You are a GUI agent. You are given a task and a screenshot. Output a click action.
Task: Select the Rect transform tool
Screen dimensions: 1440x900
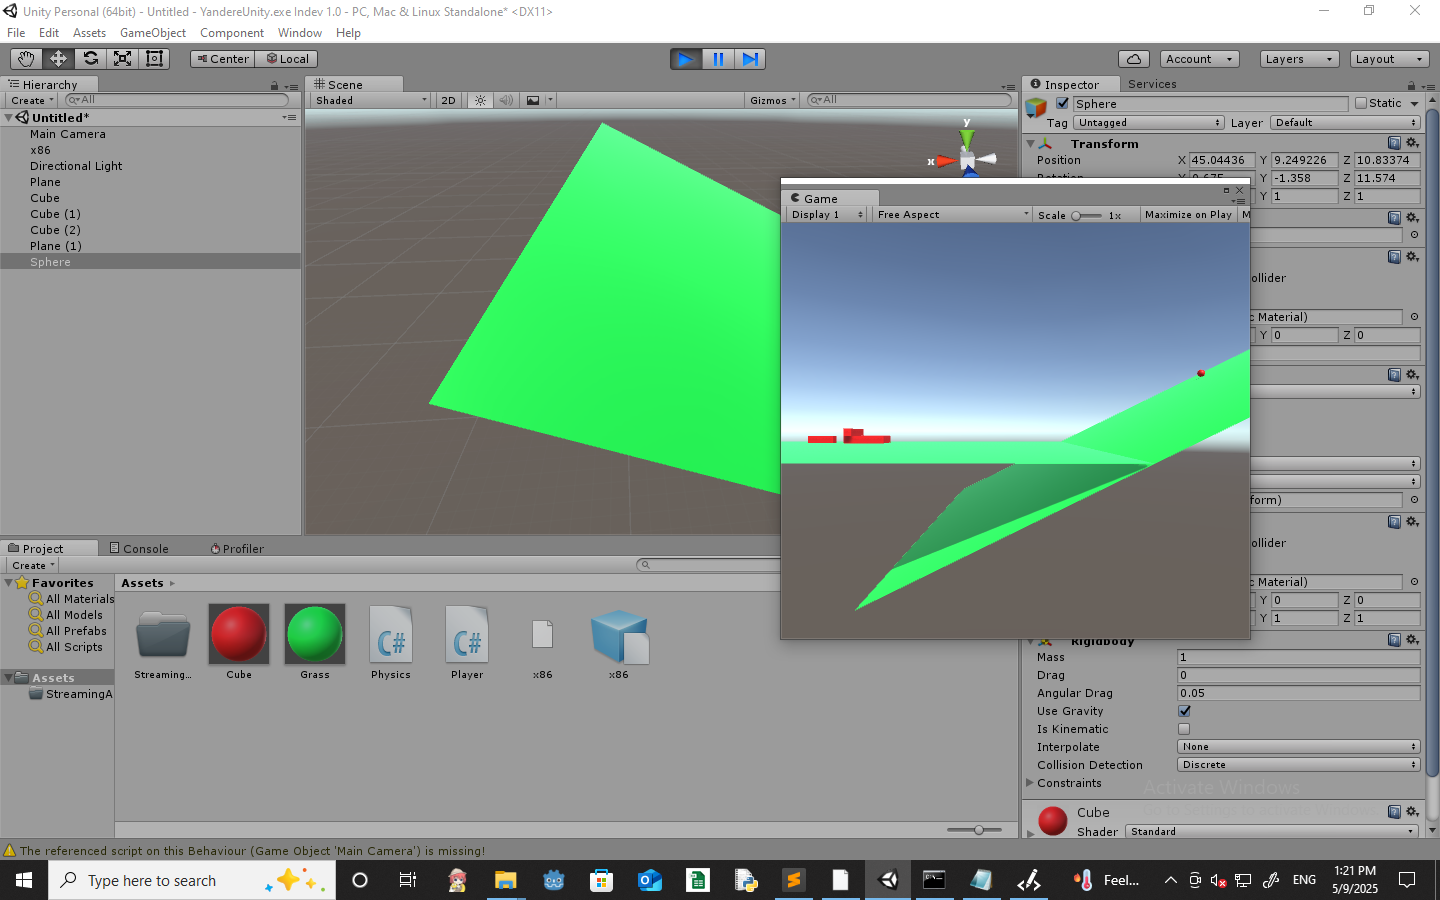click(154, 59)
